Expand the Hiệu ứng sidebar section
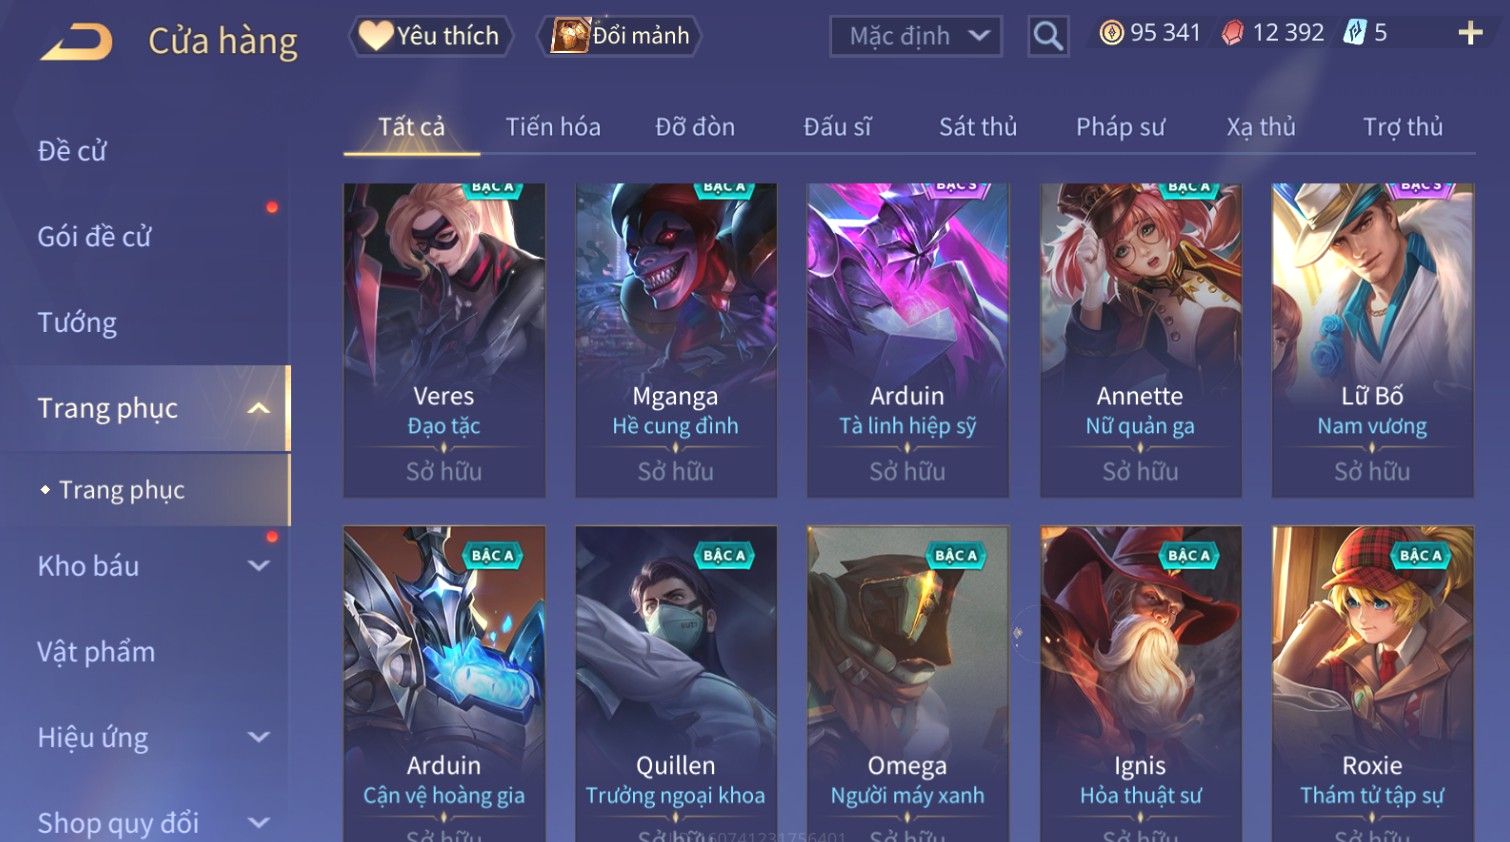The height and width of the screenshot is (842, 1510). point(258,738)
